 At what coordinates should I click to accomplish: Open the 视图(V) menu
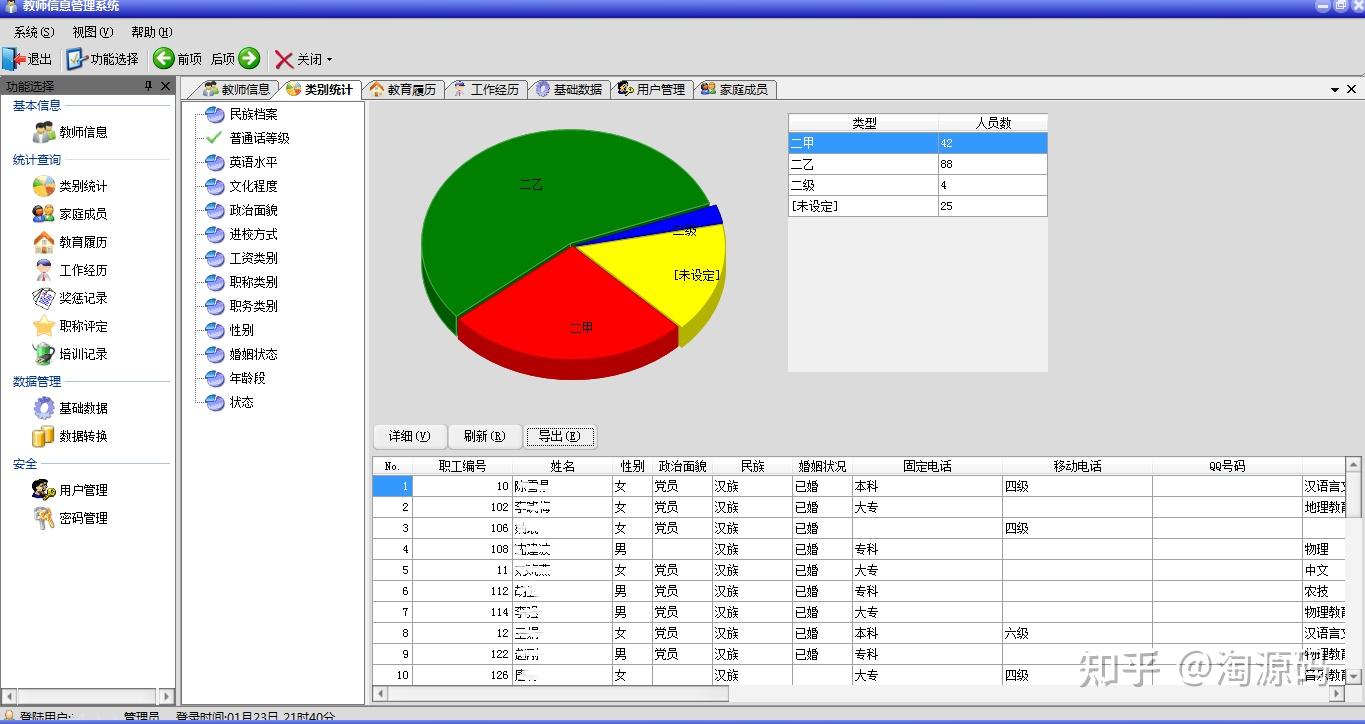coord(92,32)
